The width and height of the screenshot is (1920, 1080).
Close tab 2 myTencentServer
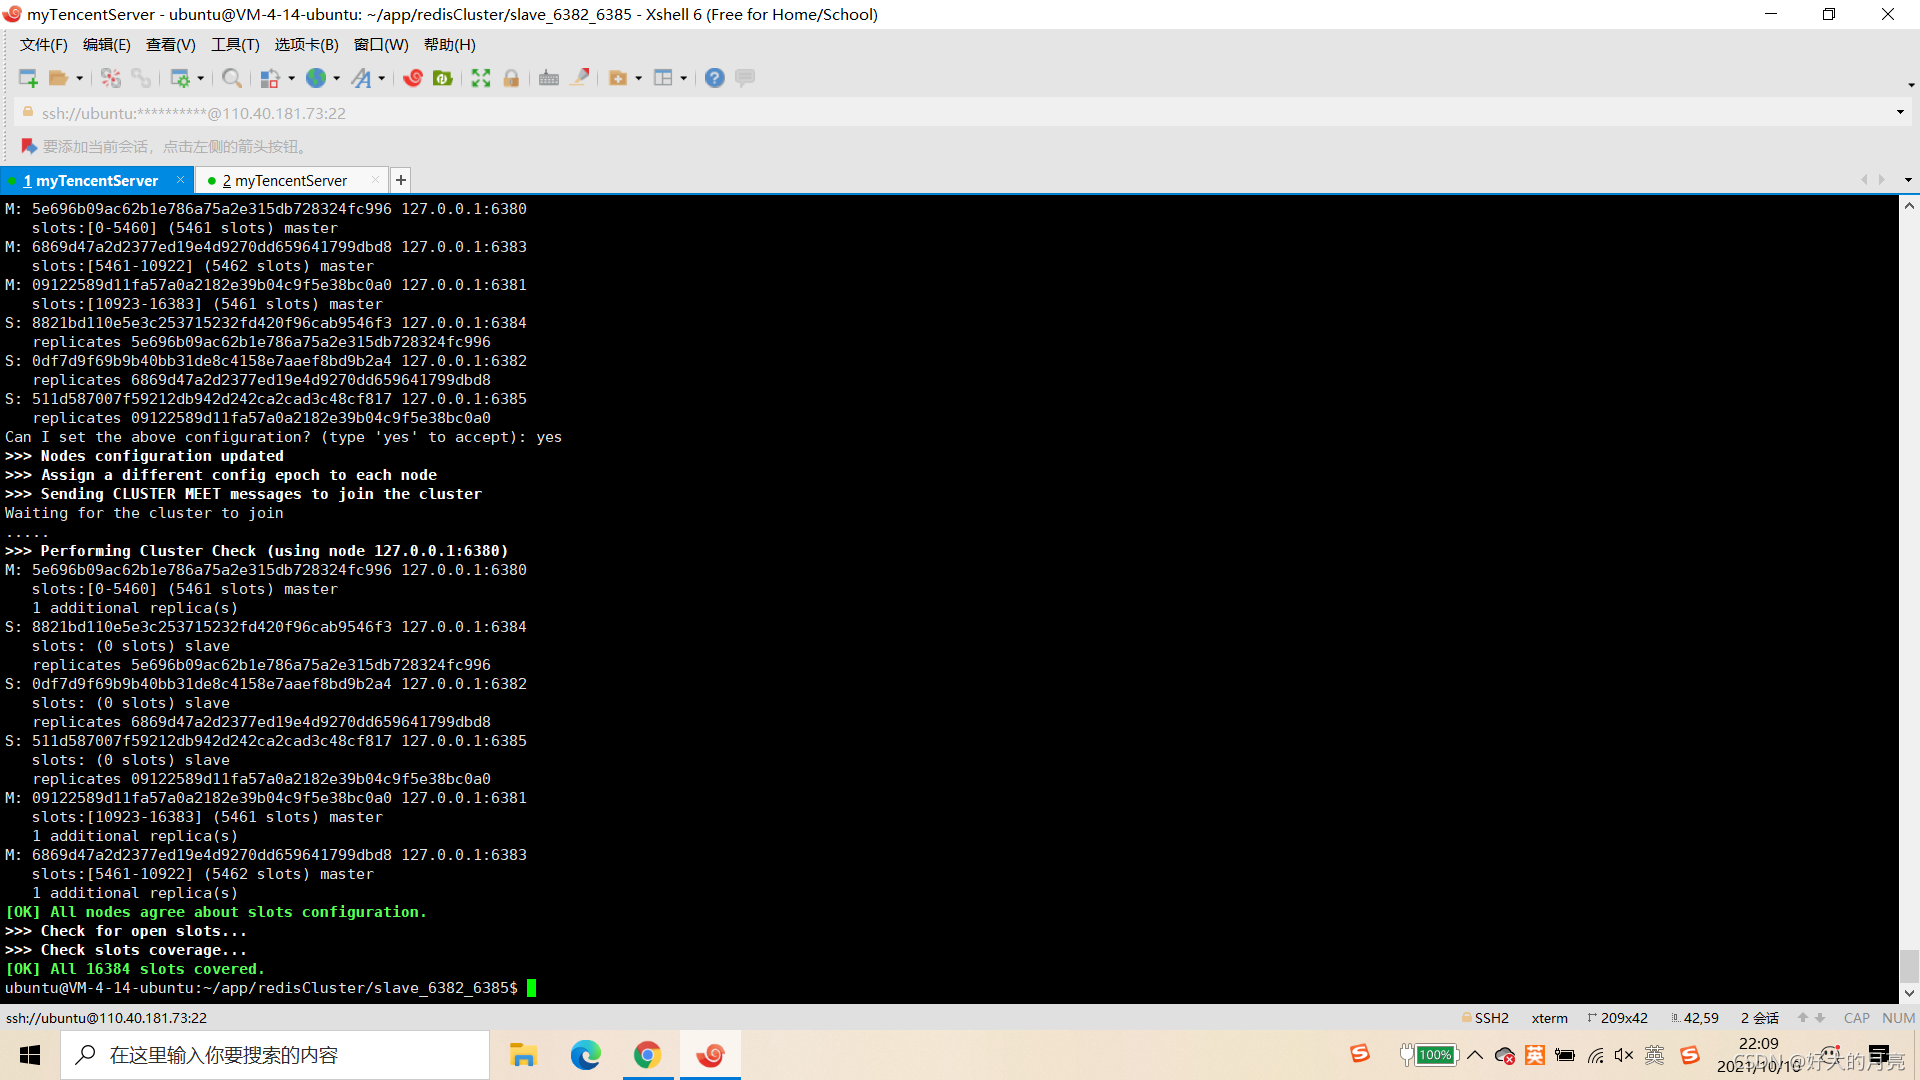tap(375, 180)
